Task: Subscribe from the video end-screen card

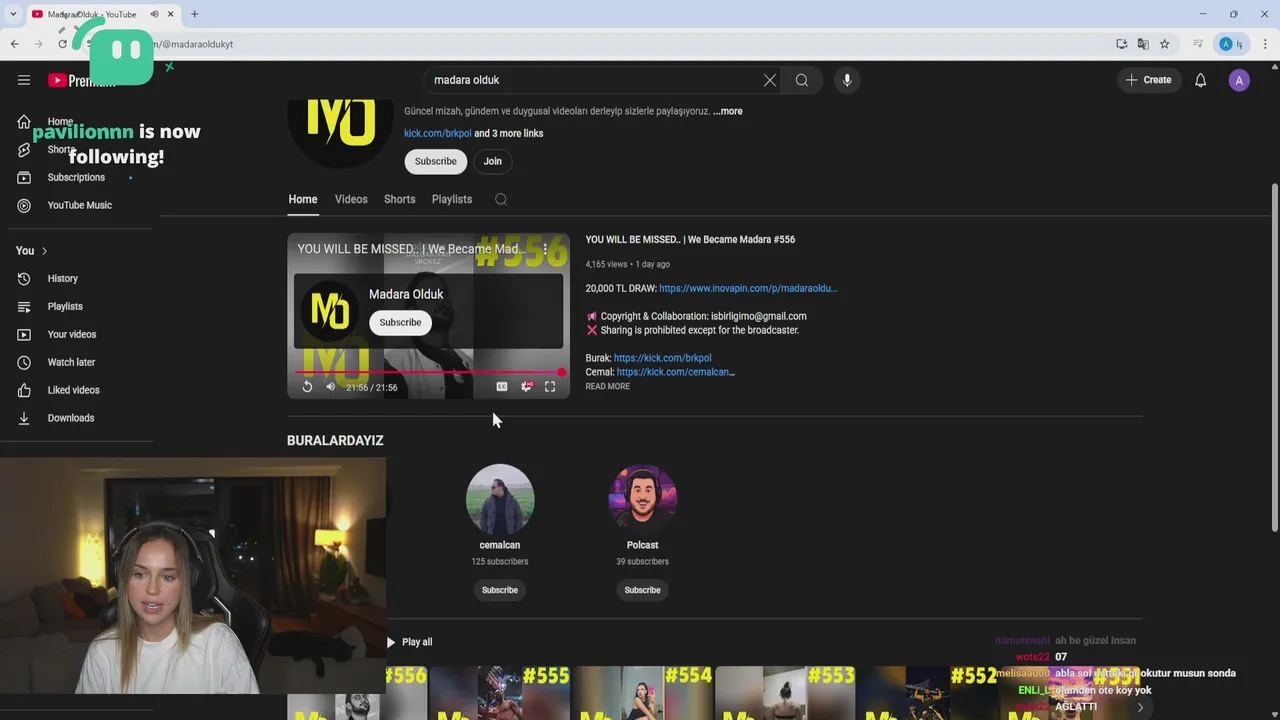Action: point(400,322)
